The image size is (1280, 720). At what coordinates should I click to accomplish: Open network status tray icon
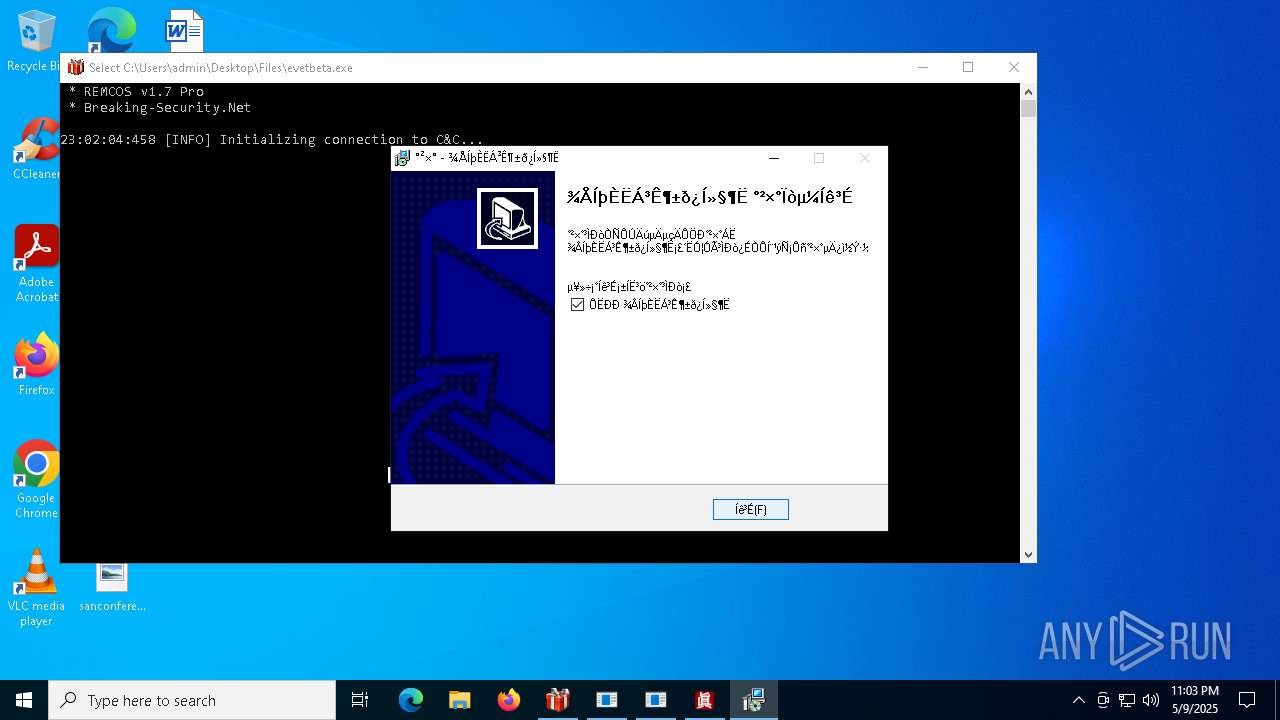click(x=1127, y=700)
